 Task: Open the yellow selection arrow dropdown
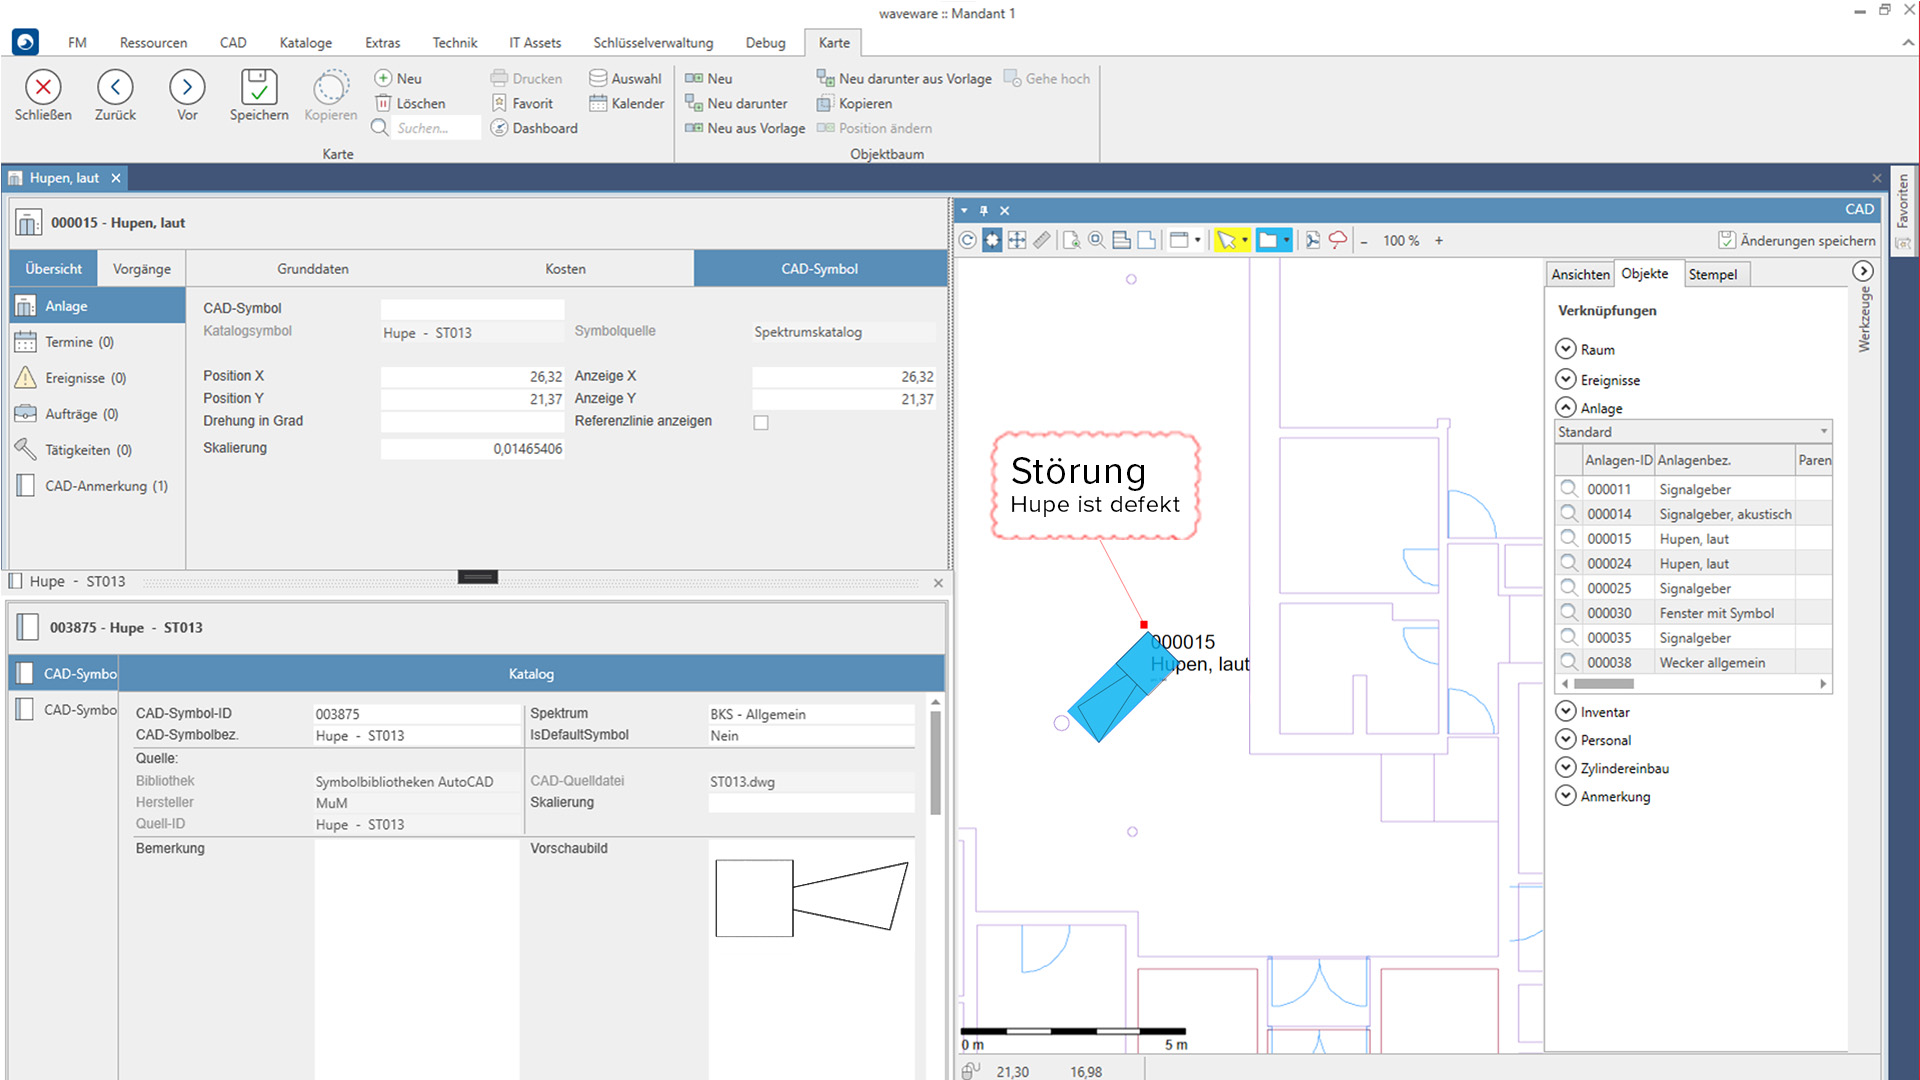[x=1244, y=240]
